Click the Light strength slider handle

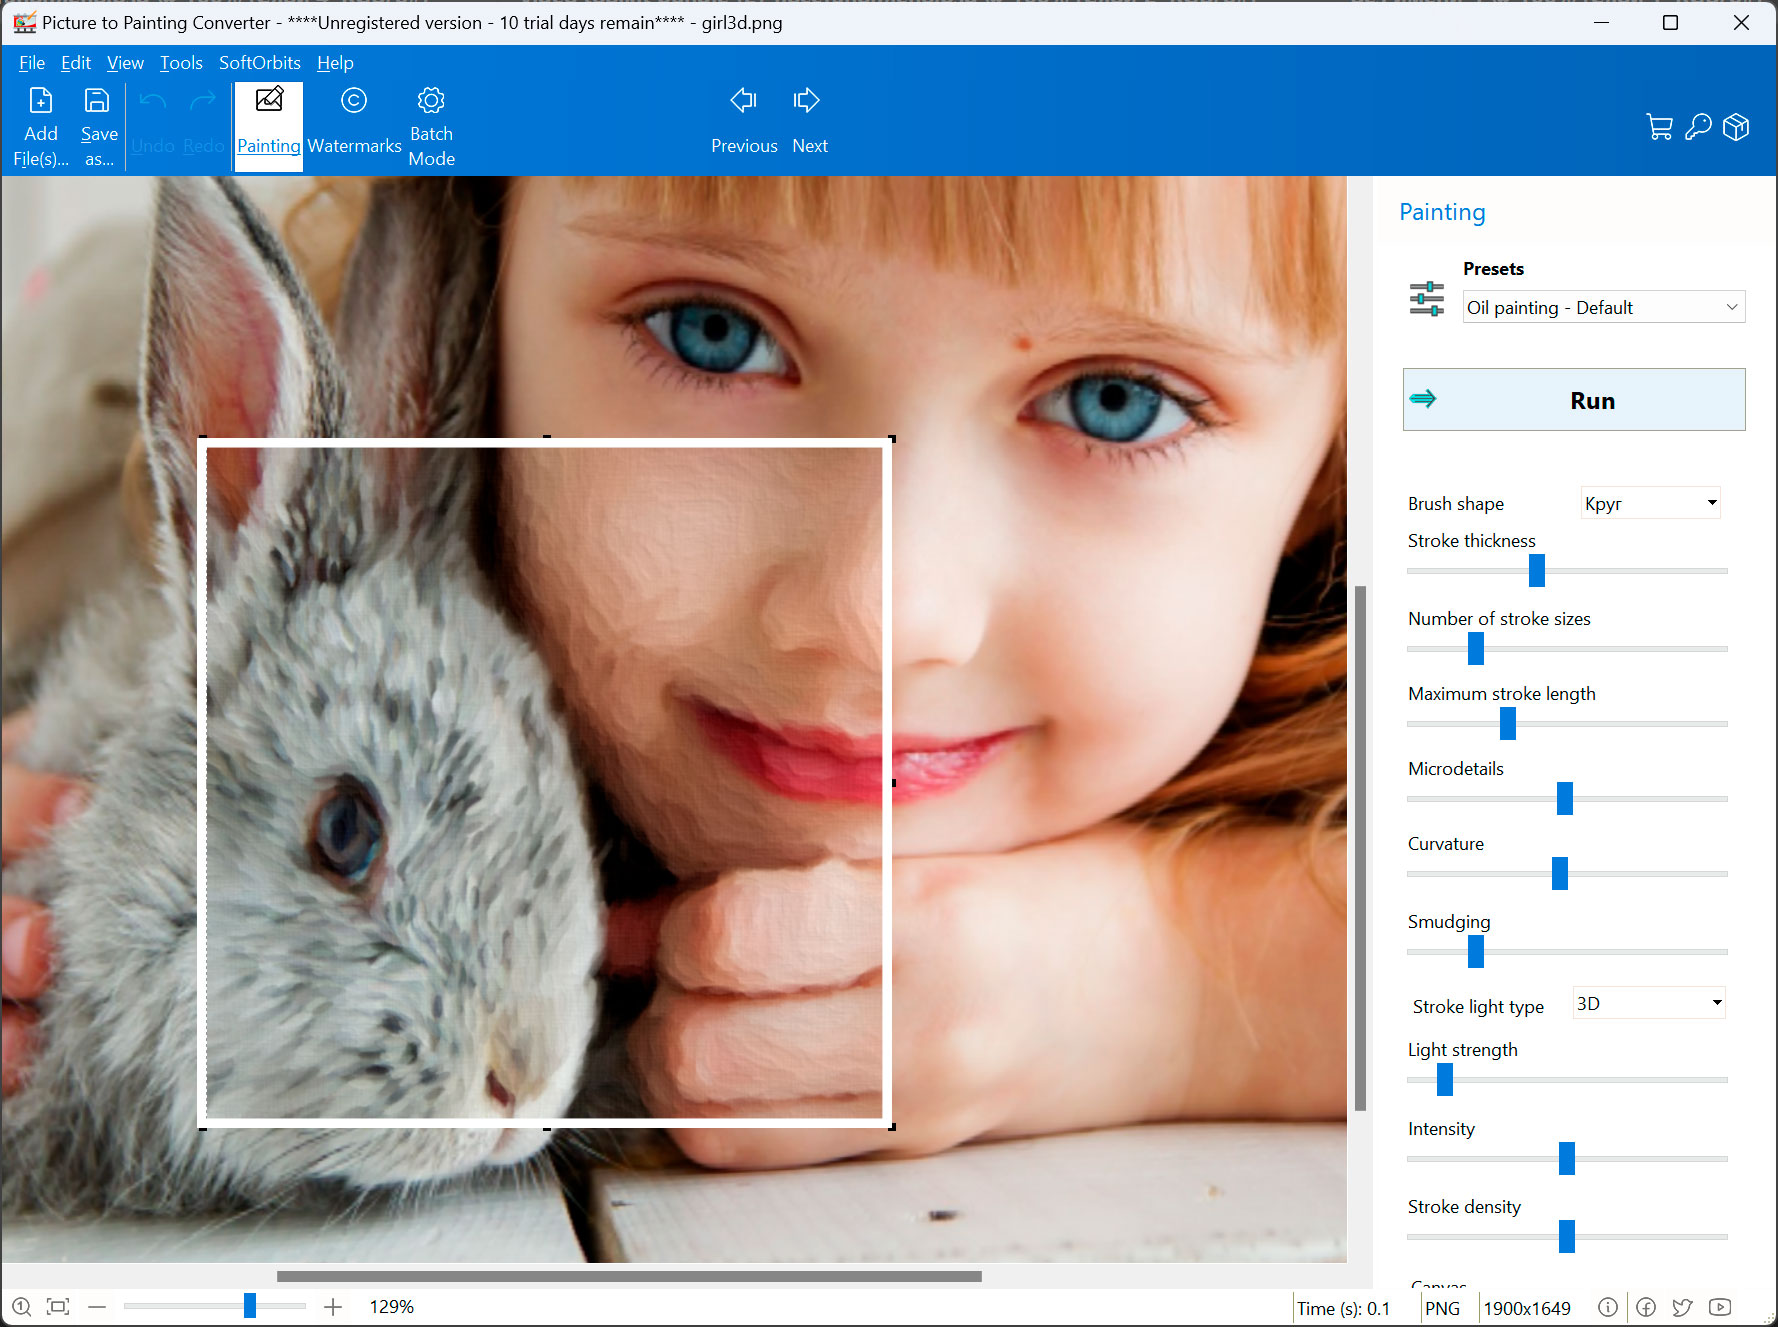(x=1445, y=1079)
